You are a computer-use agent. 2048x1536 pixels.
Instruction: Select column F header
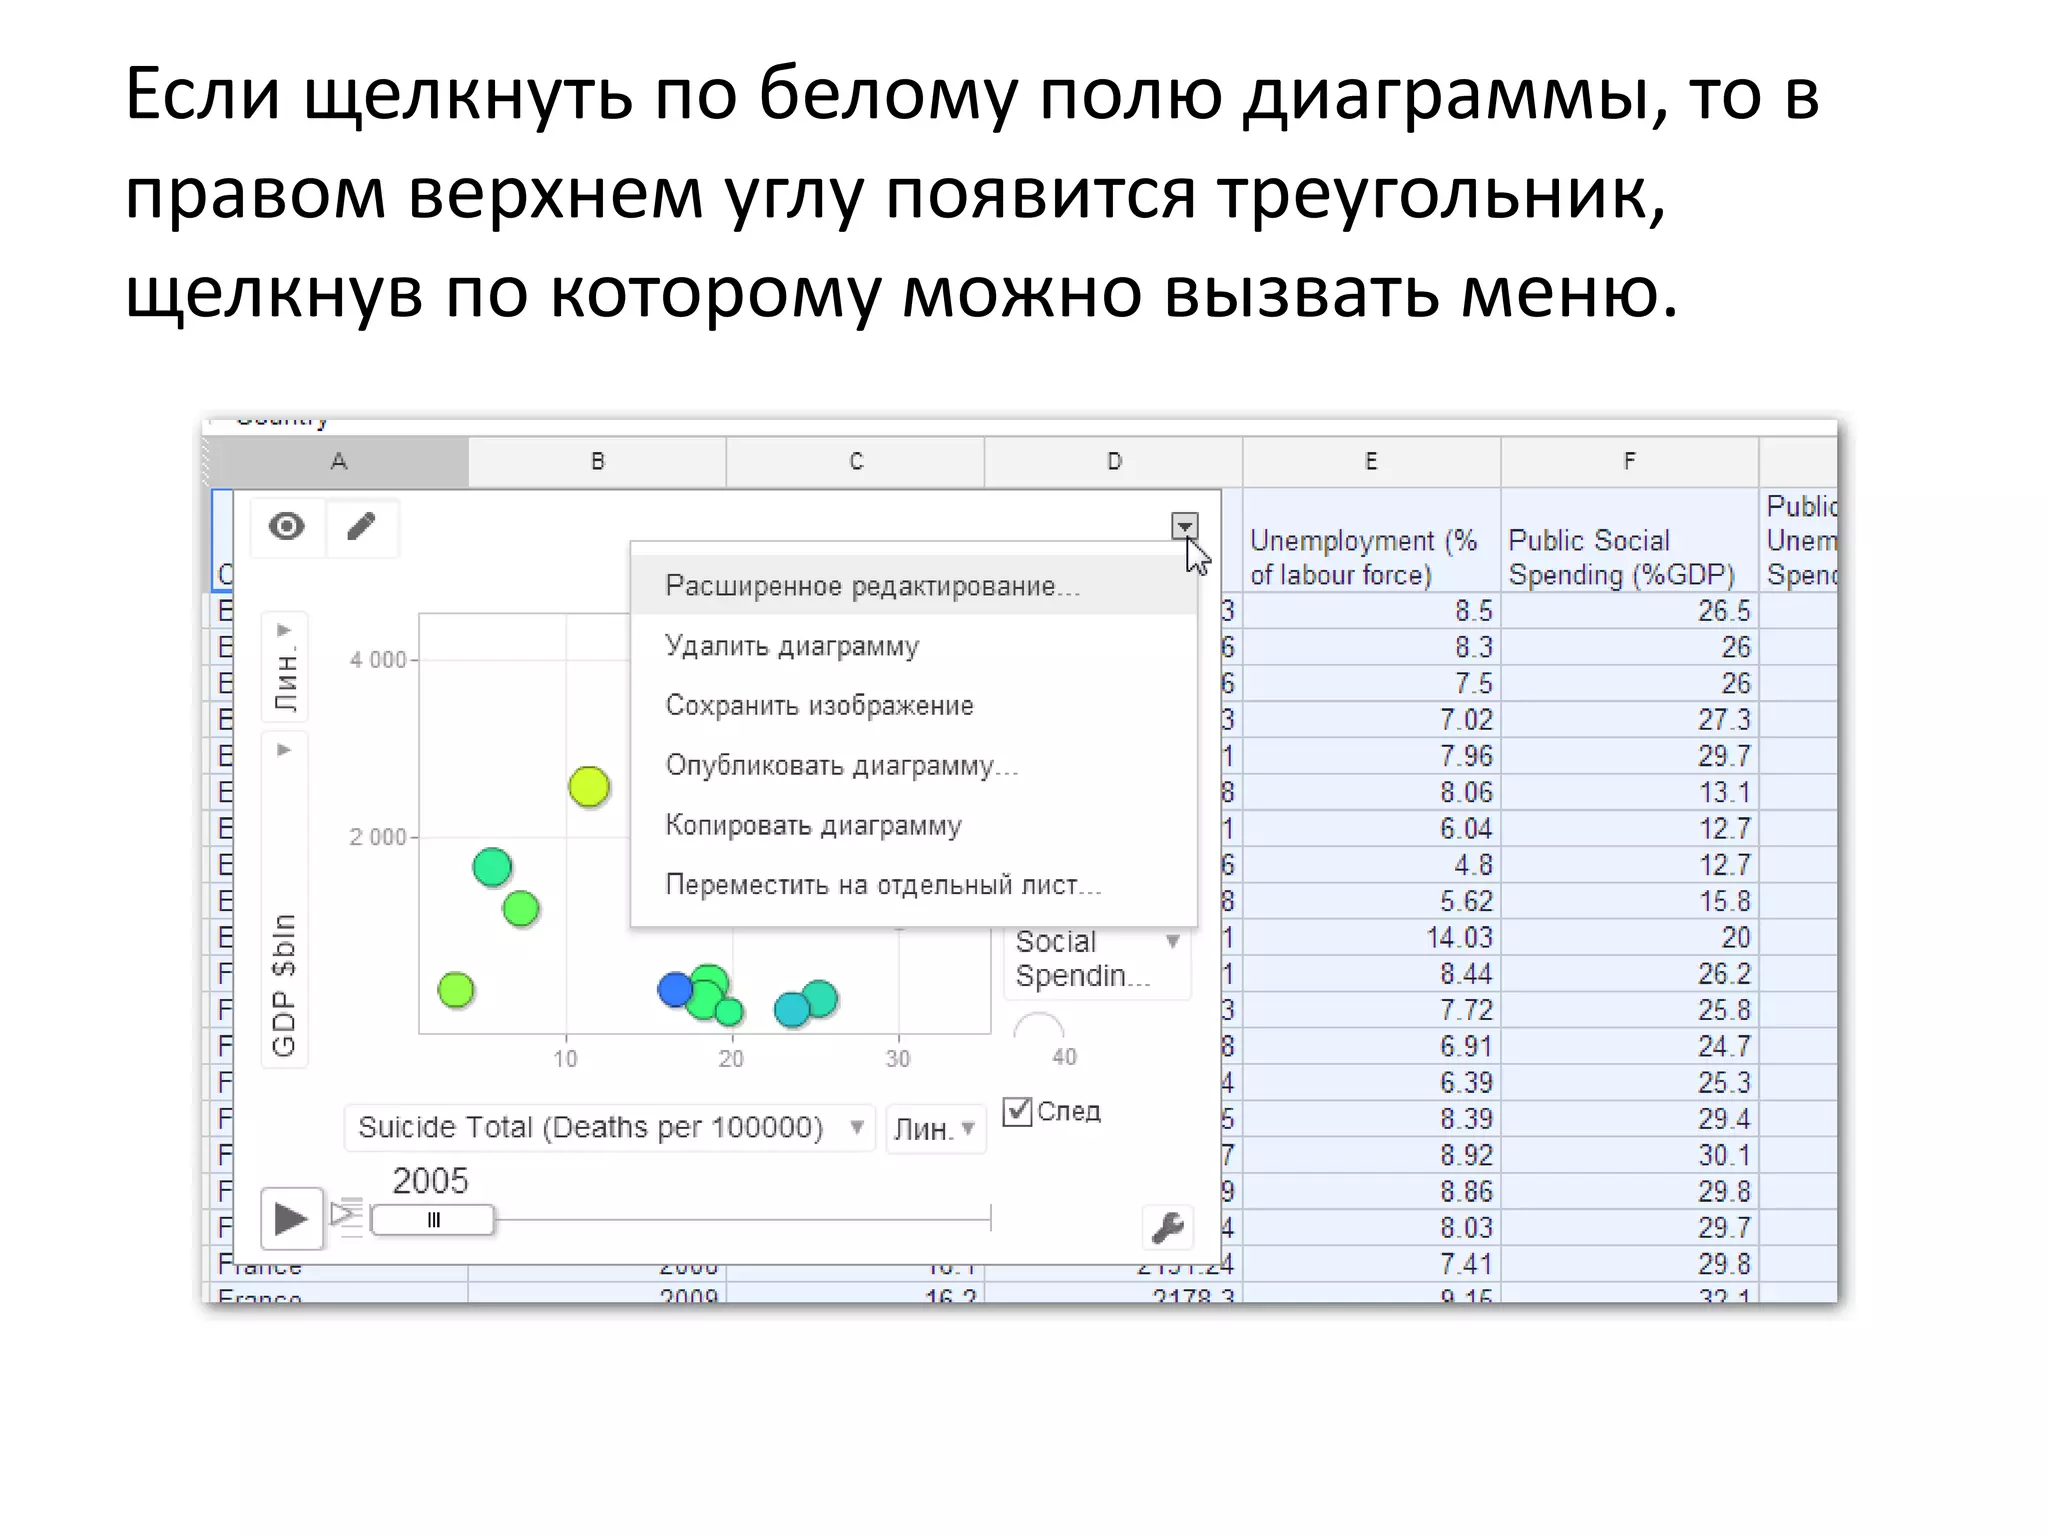(x=1629, y=461)
